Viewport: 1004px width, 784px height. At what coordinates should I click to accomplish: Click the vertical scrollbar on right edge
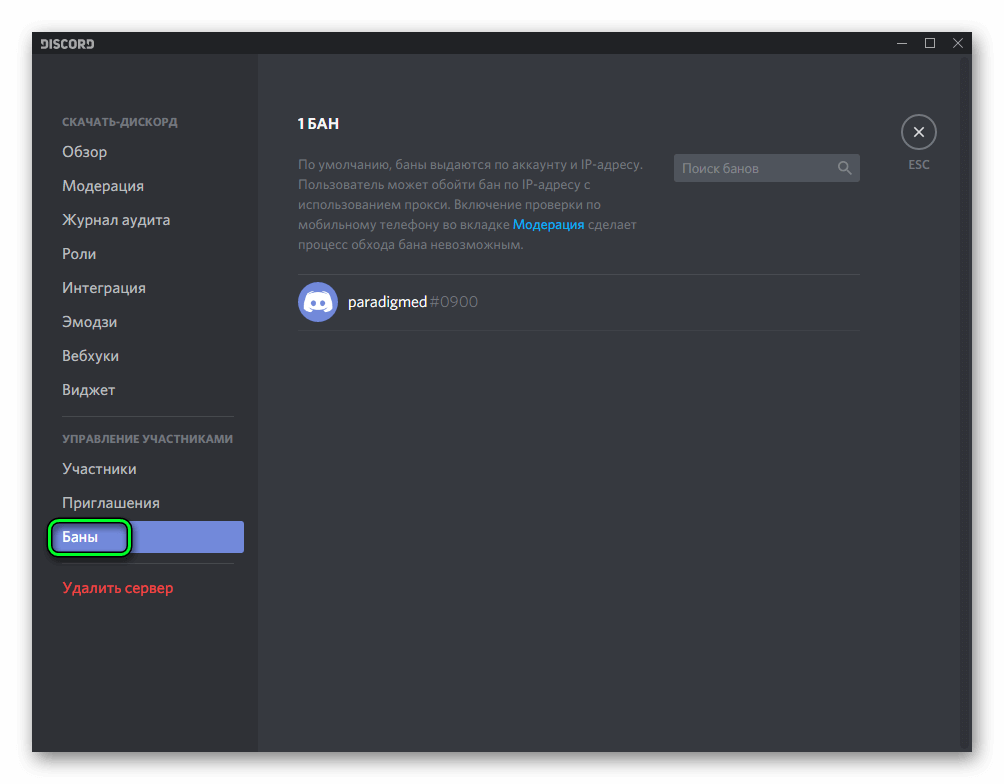tap(965, 402)
